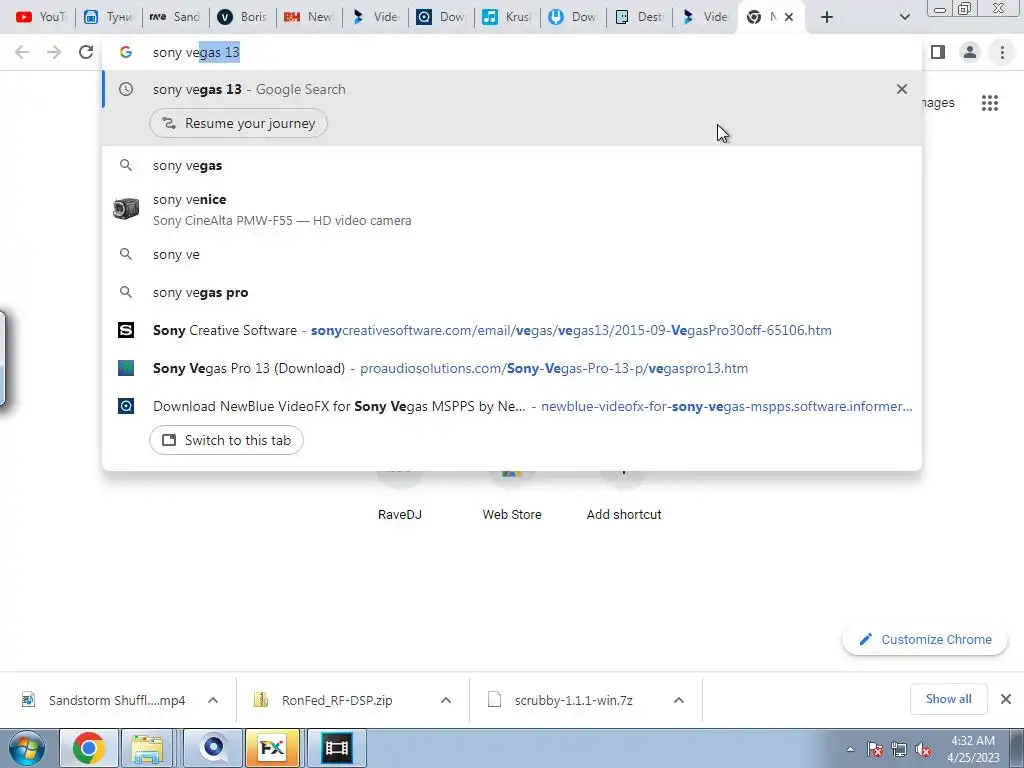Viewport: 1024px width, 768px height.
Task: Click Switch to this tab button
Action: [x=226, y=440]
